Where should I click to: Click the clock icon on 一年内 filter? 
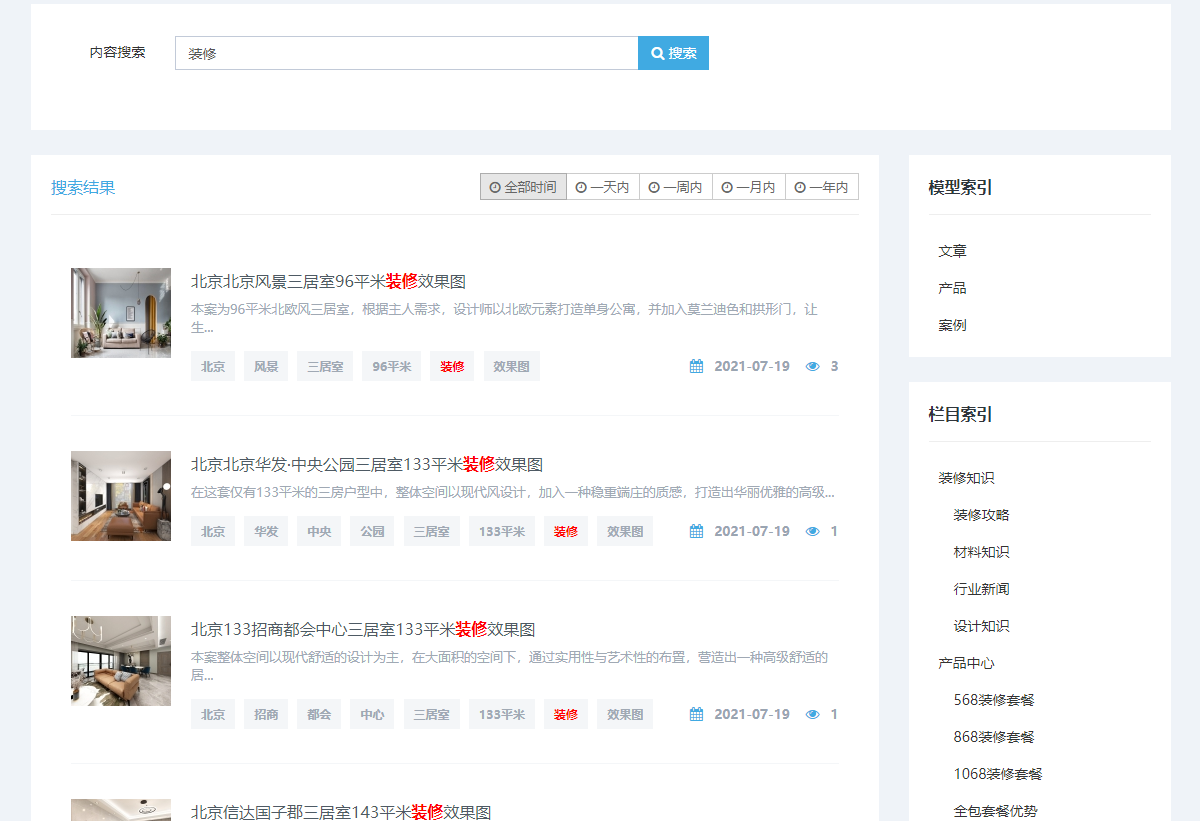click(800, 187)
